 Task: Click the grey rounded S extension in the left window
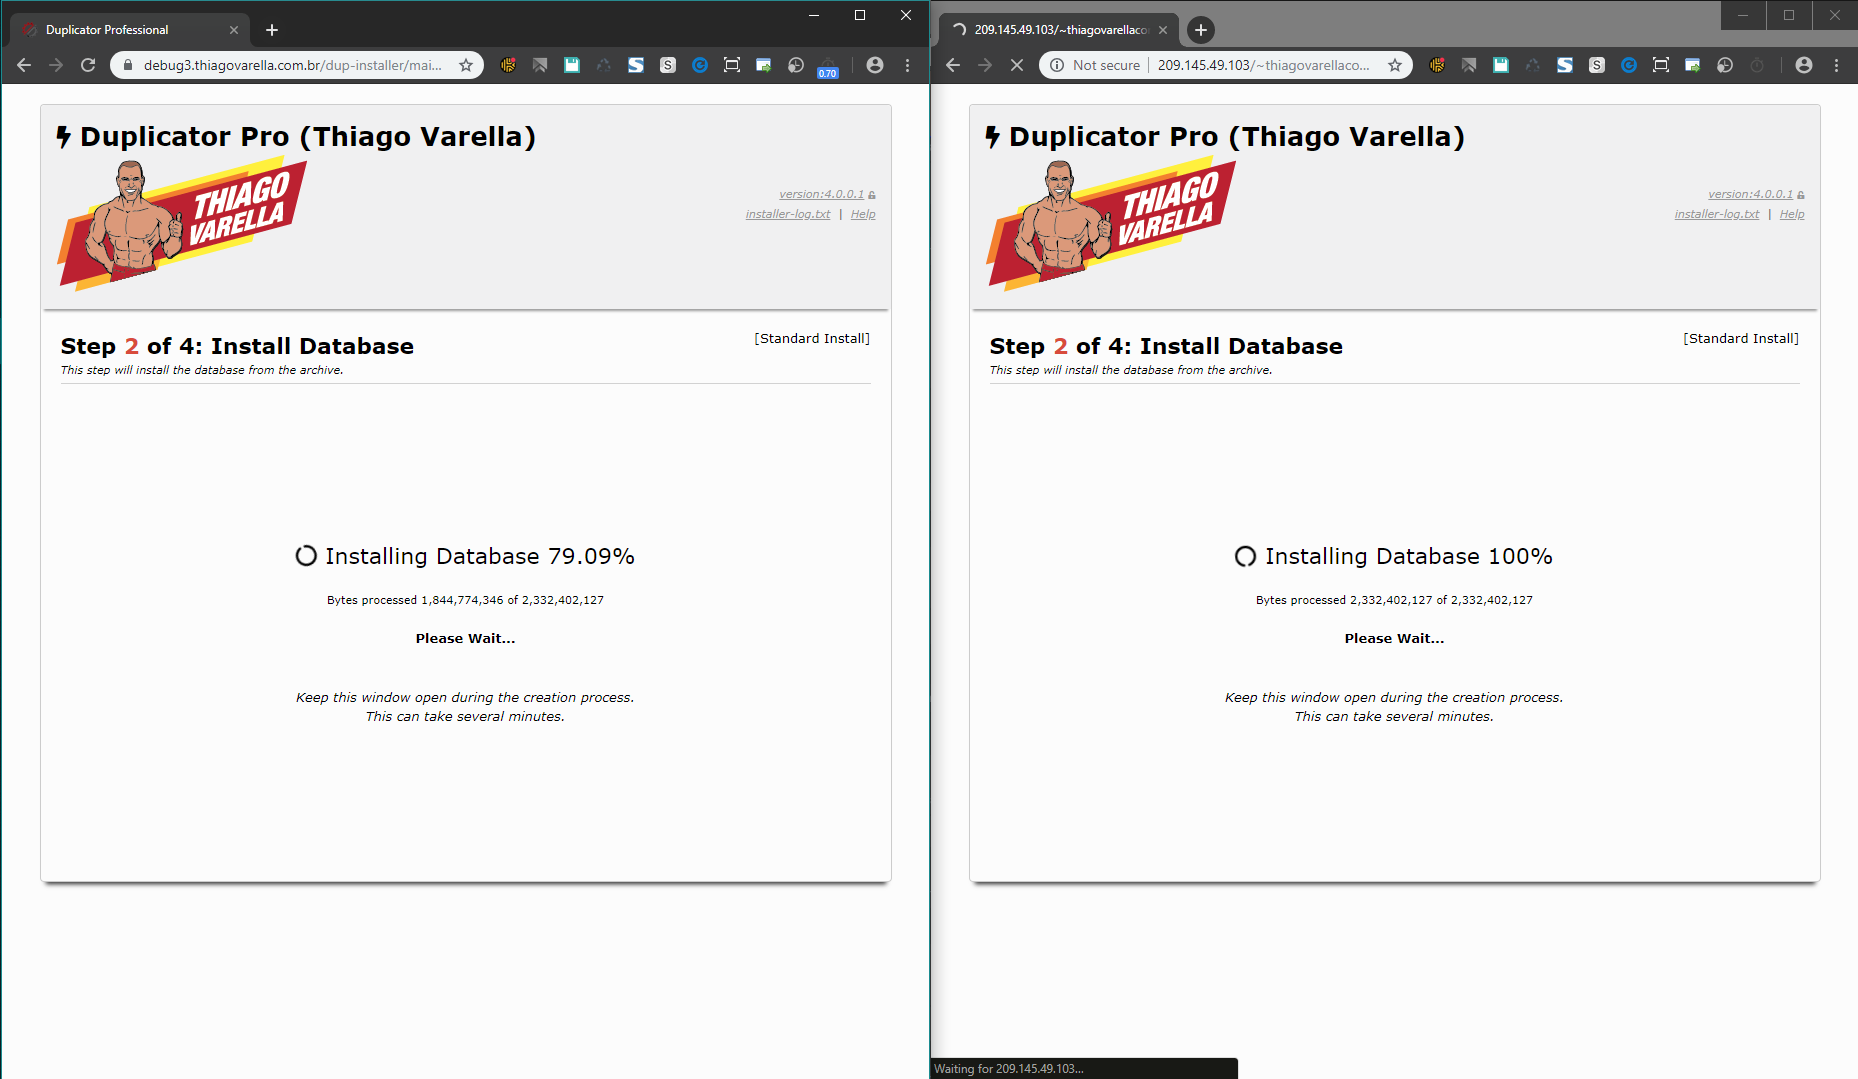click(x=668, y=65)
